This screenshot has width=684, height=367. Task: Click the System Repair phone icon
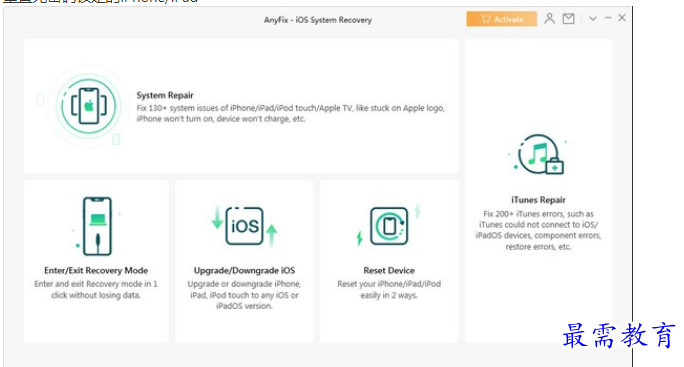click(89, 106)
